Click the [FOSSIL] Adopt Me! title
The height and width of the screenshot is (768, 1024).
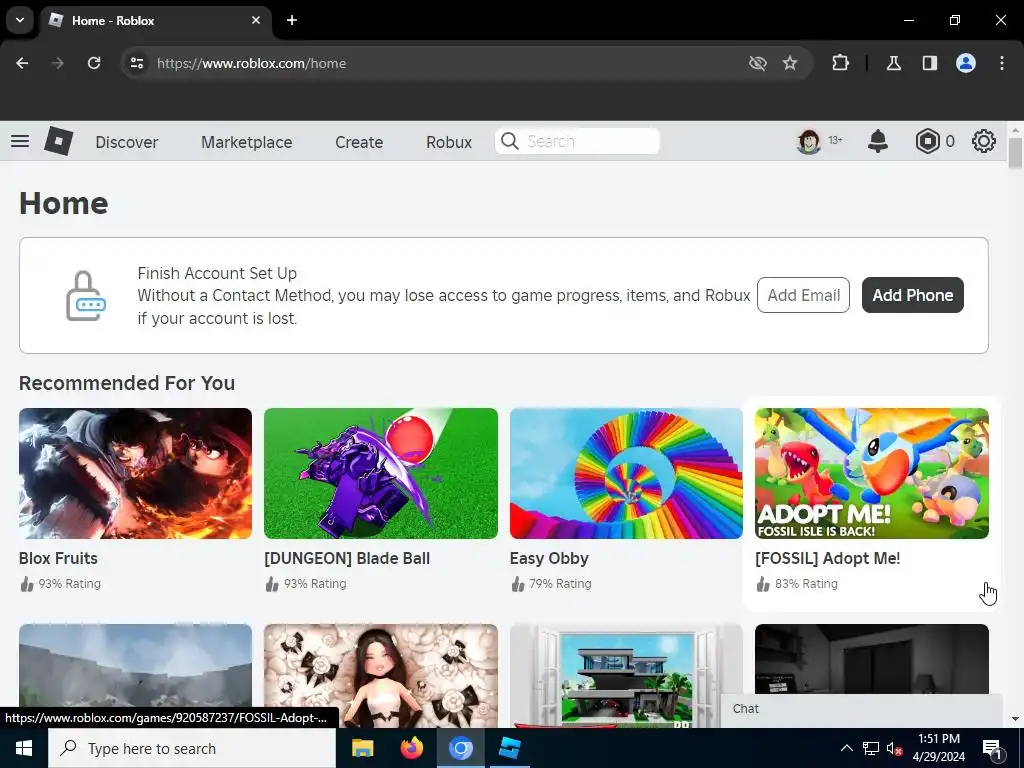point(827,558)
